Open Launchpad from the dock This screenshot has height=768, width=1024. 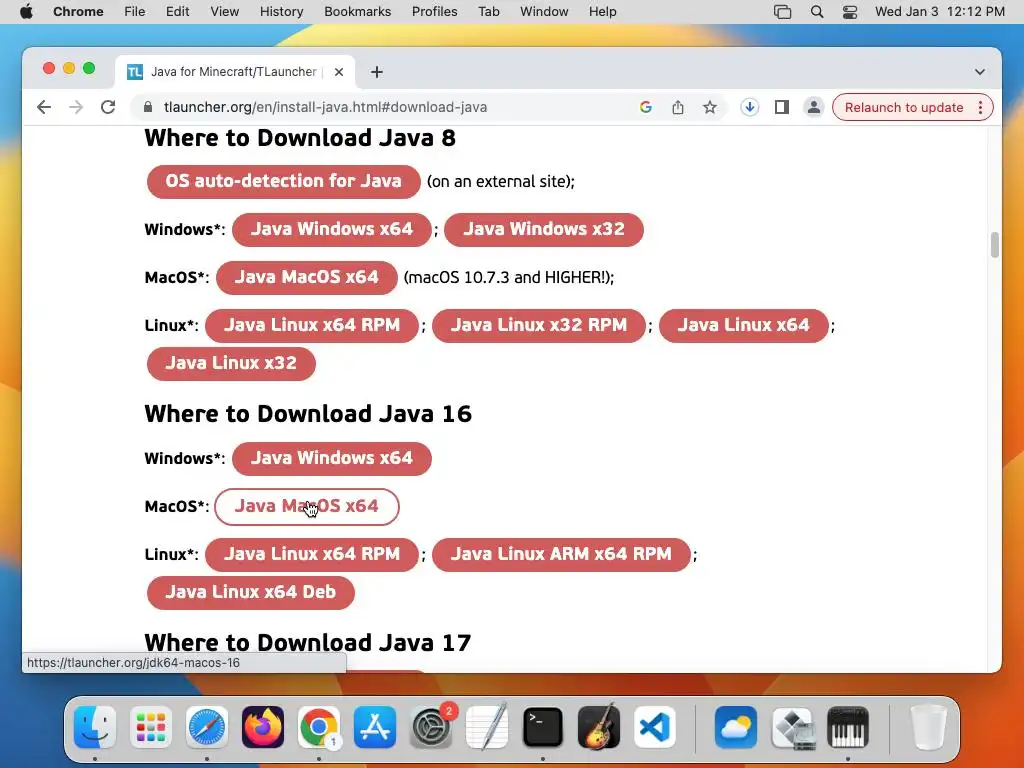click(x=151, y=727)
